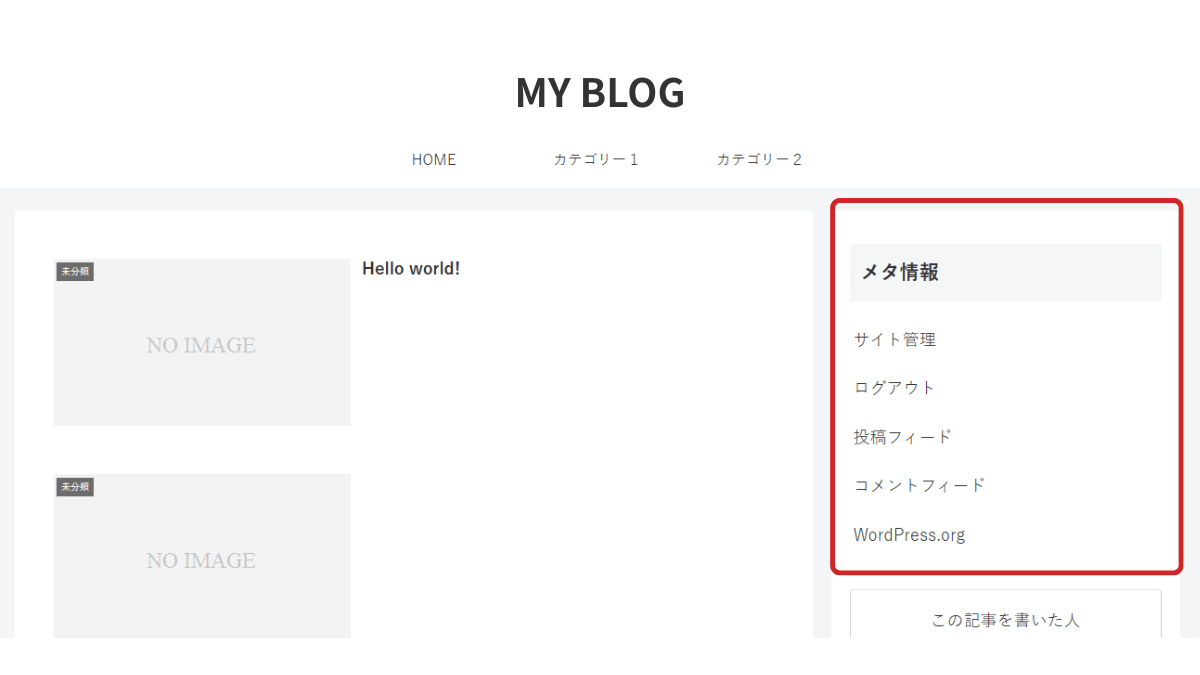Screen dimensions: 1200x675
Task: Select the NO IMAGE thumbnail of Hello world! post
Action: click(202, 342)
